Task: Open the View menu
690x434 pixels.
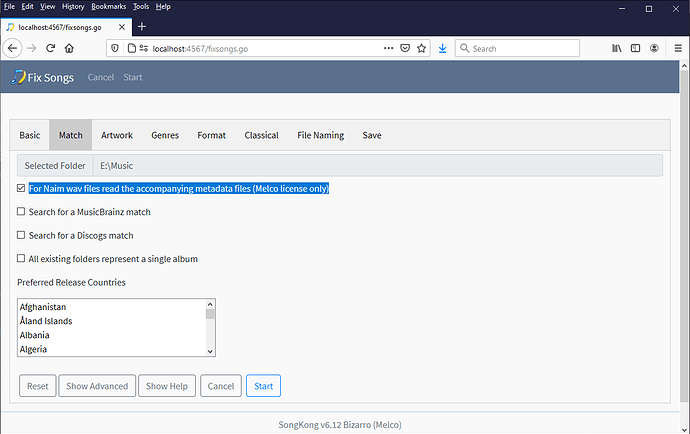Action: click(48, 7)
